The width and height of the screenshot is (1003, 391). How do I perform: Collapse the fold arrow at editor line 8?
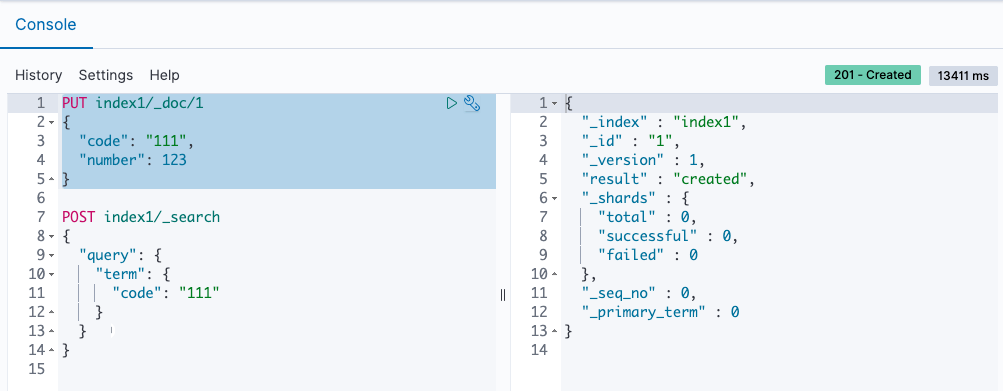tap(51, 236)
